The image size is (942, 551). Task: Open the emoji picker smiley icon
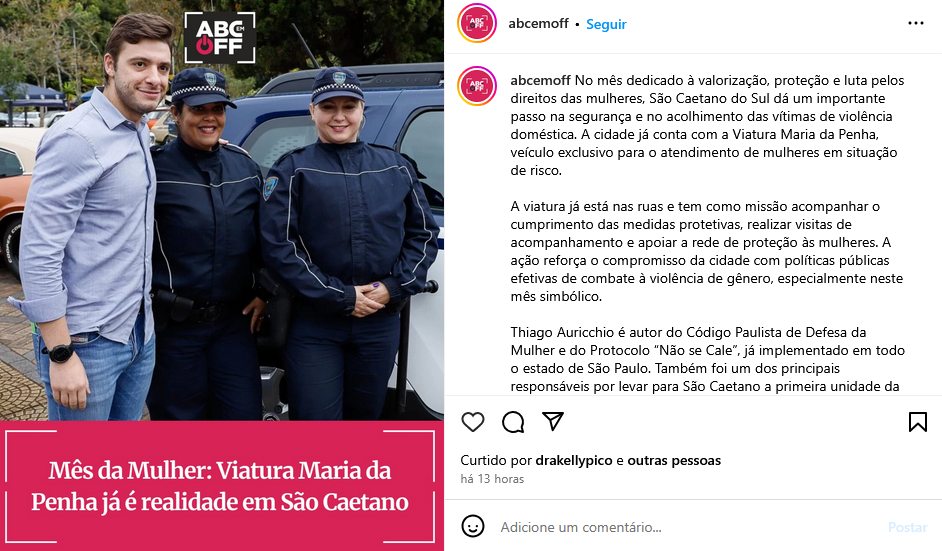473,526
